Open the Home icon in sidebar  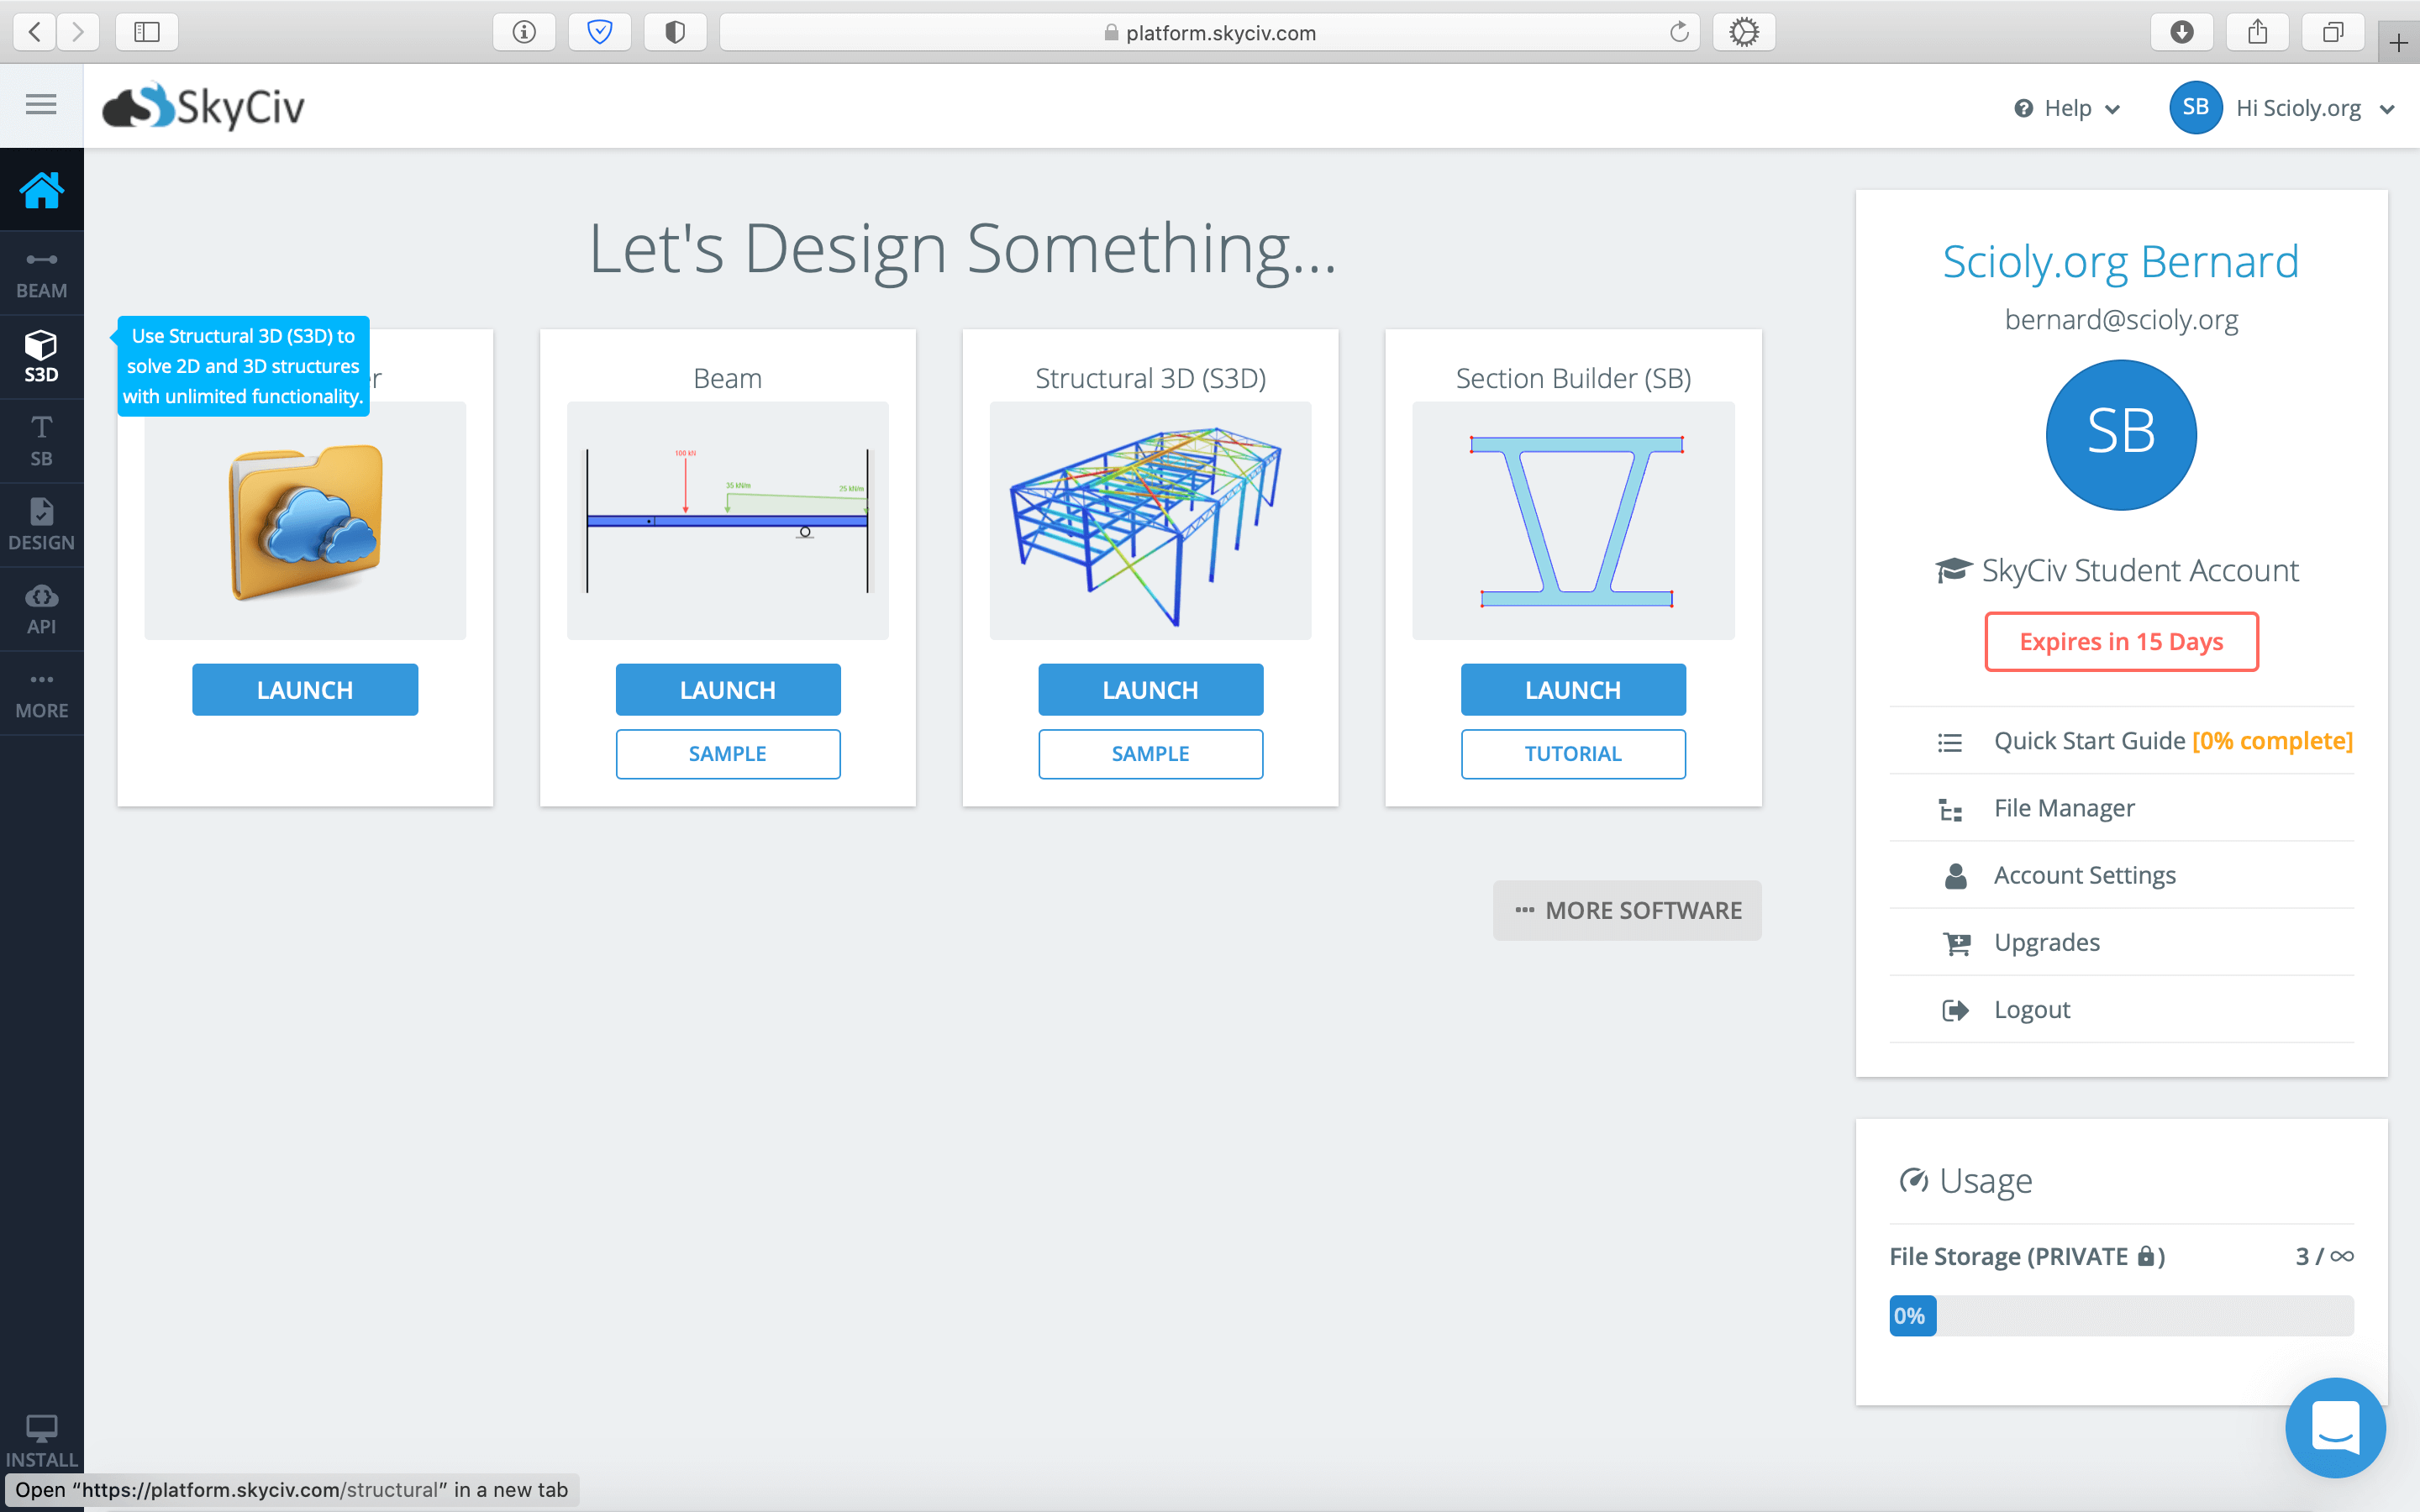(x=41, y=190)
